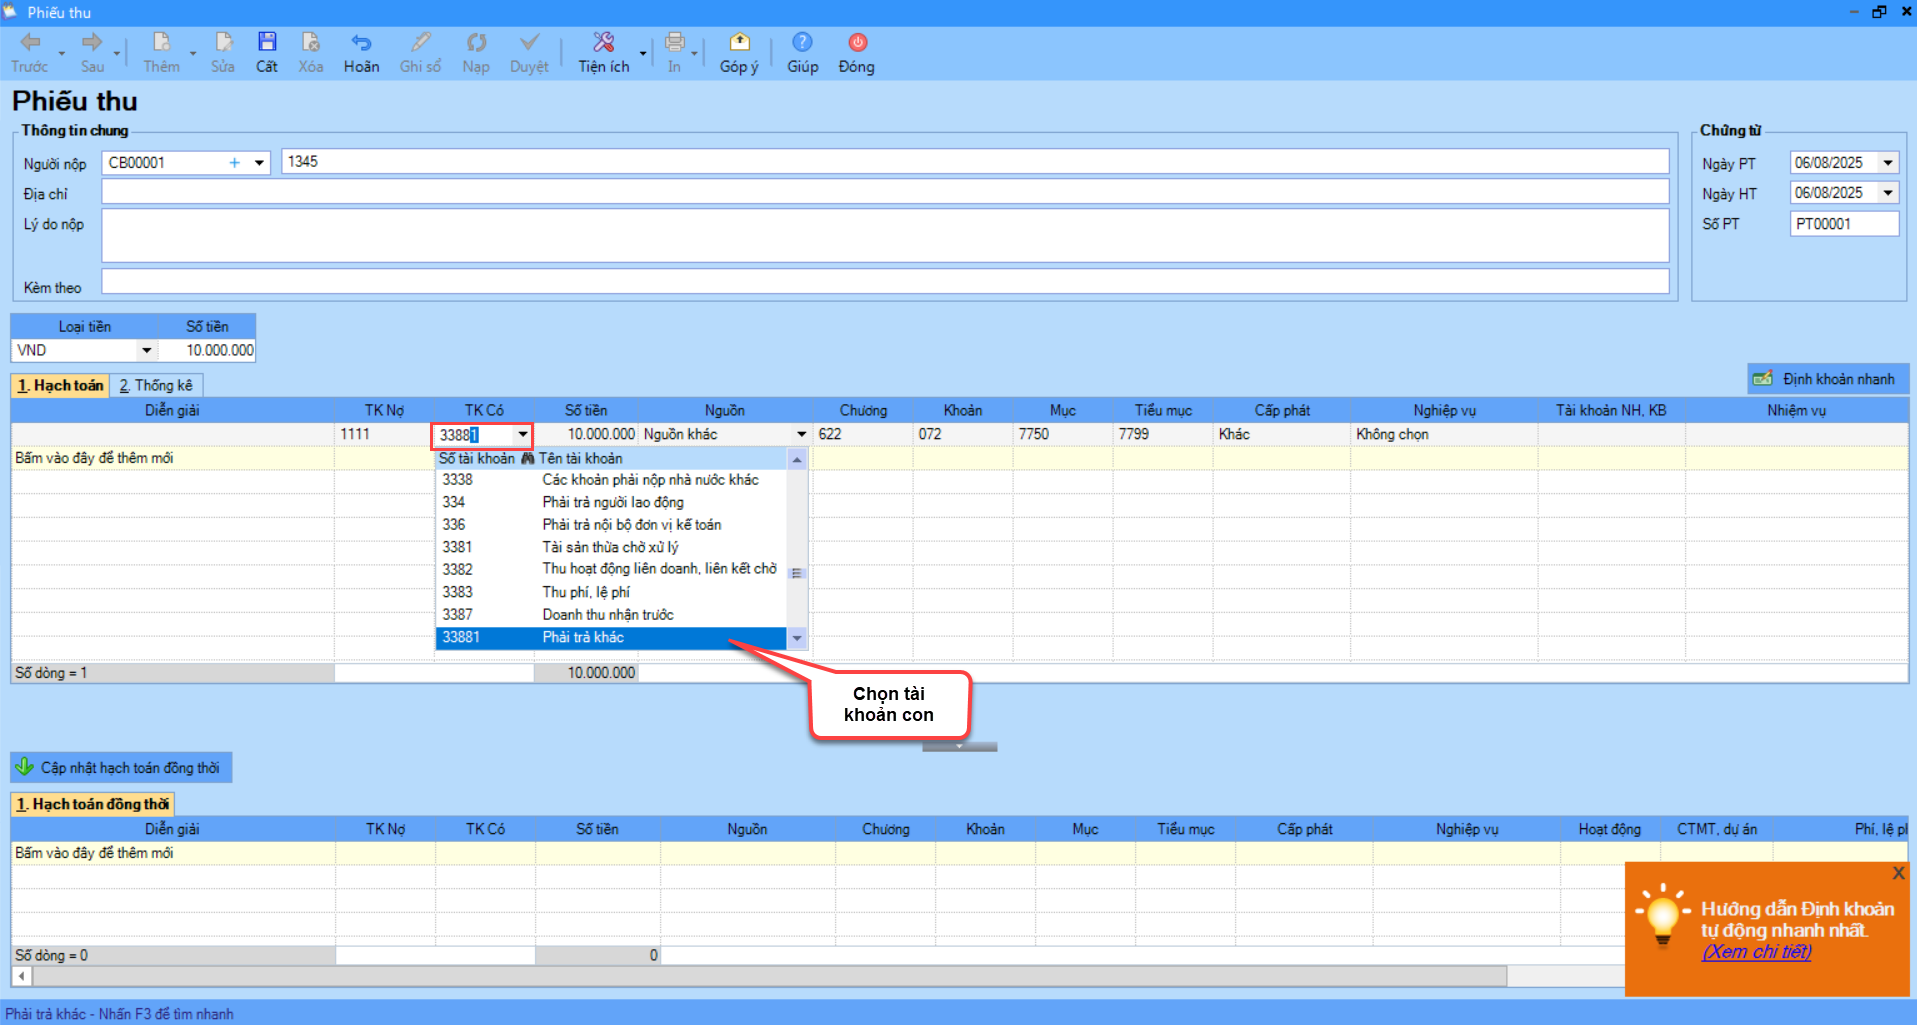
Task: Expand dropdown arrow next to Sau
Action: pos(117,53)
